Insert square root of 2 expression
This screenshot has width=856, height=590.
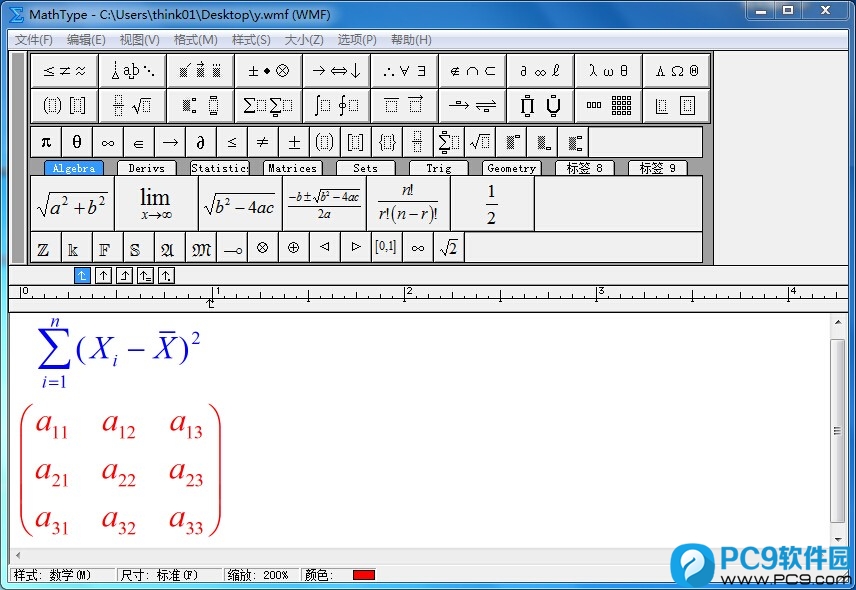449,248
